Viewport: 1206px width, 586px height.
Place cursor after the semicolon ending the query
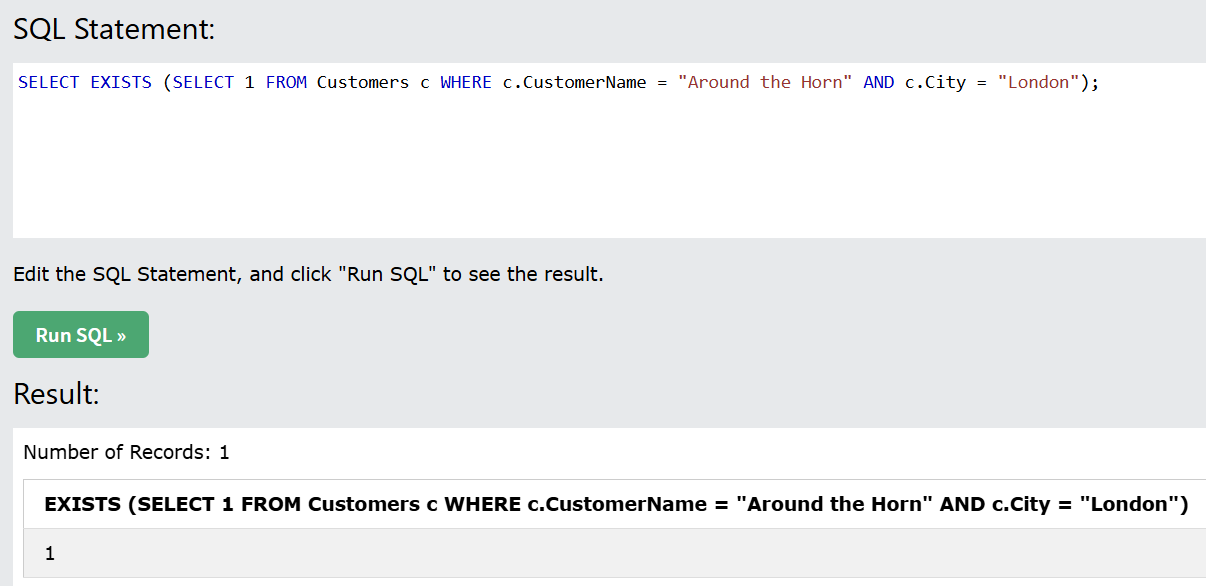pos(1100,82)
